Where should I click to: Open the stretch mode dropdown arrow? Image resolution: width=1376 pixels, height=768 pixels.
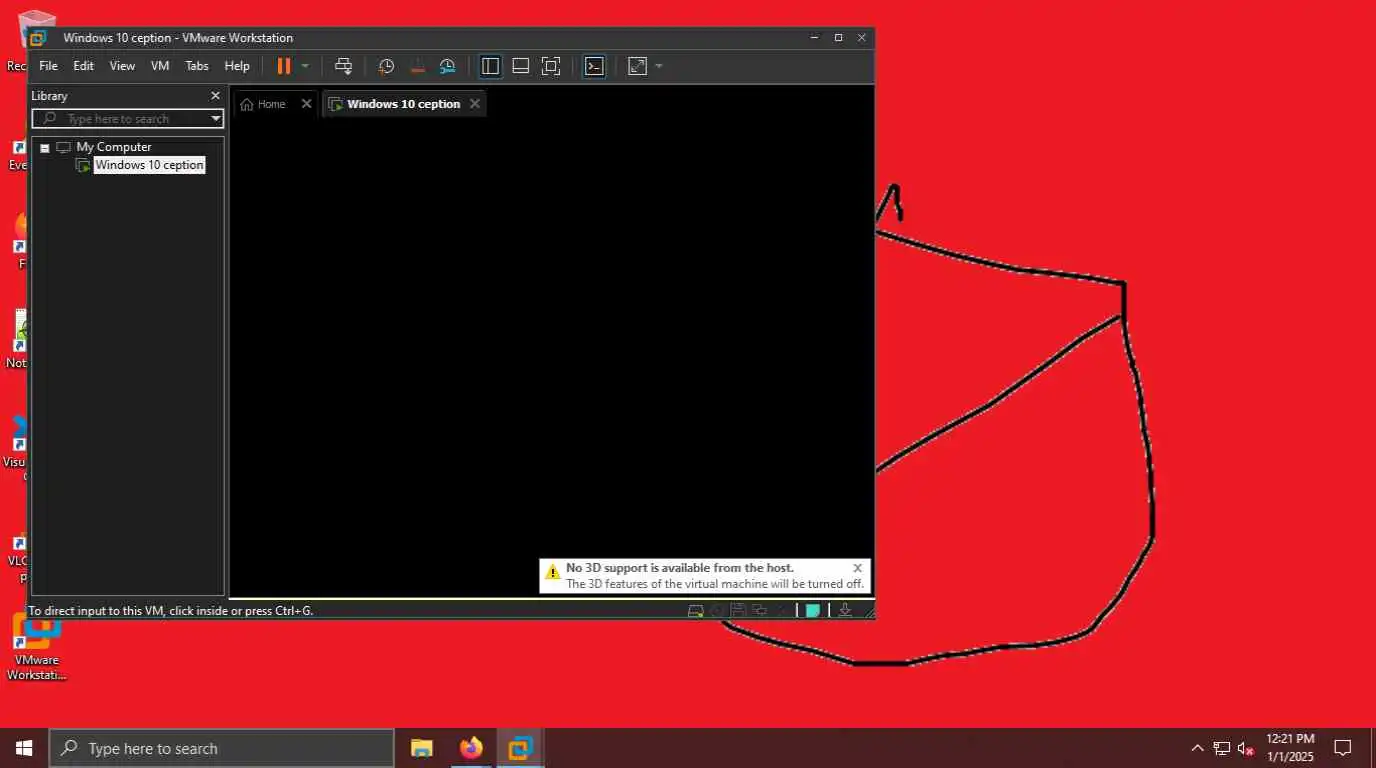coord(659,66)
